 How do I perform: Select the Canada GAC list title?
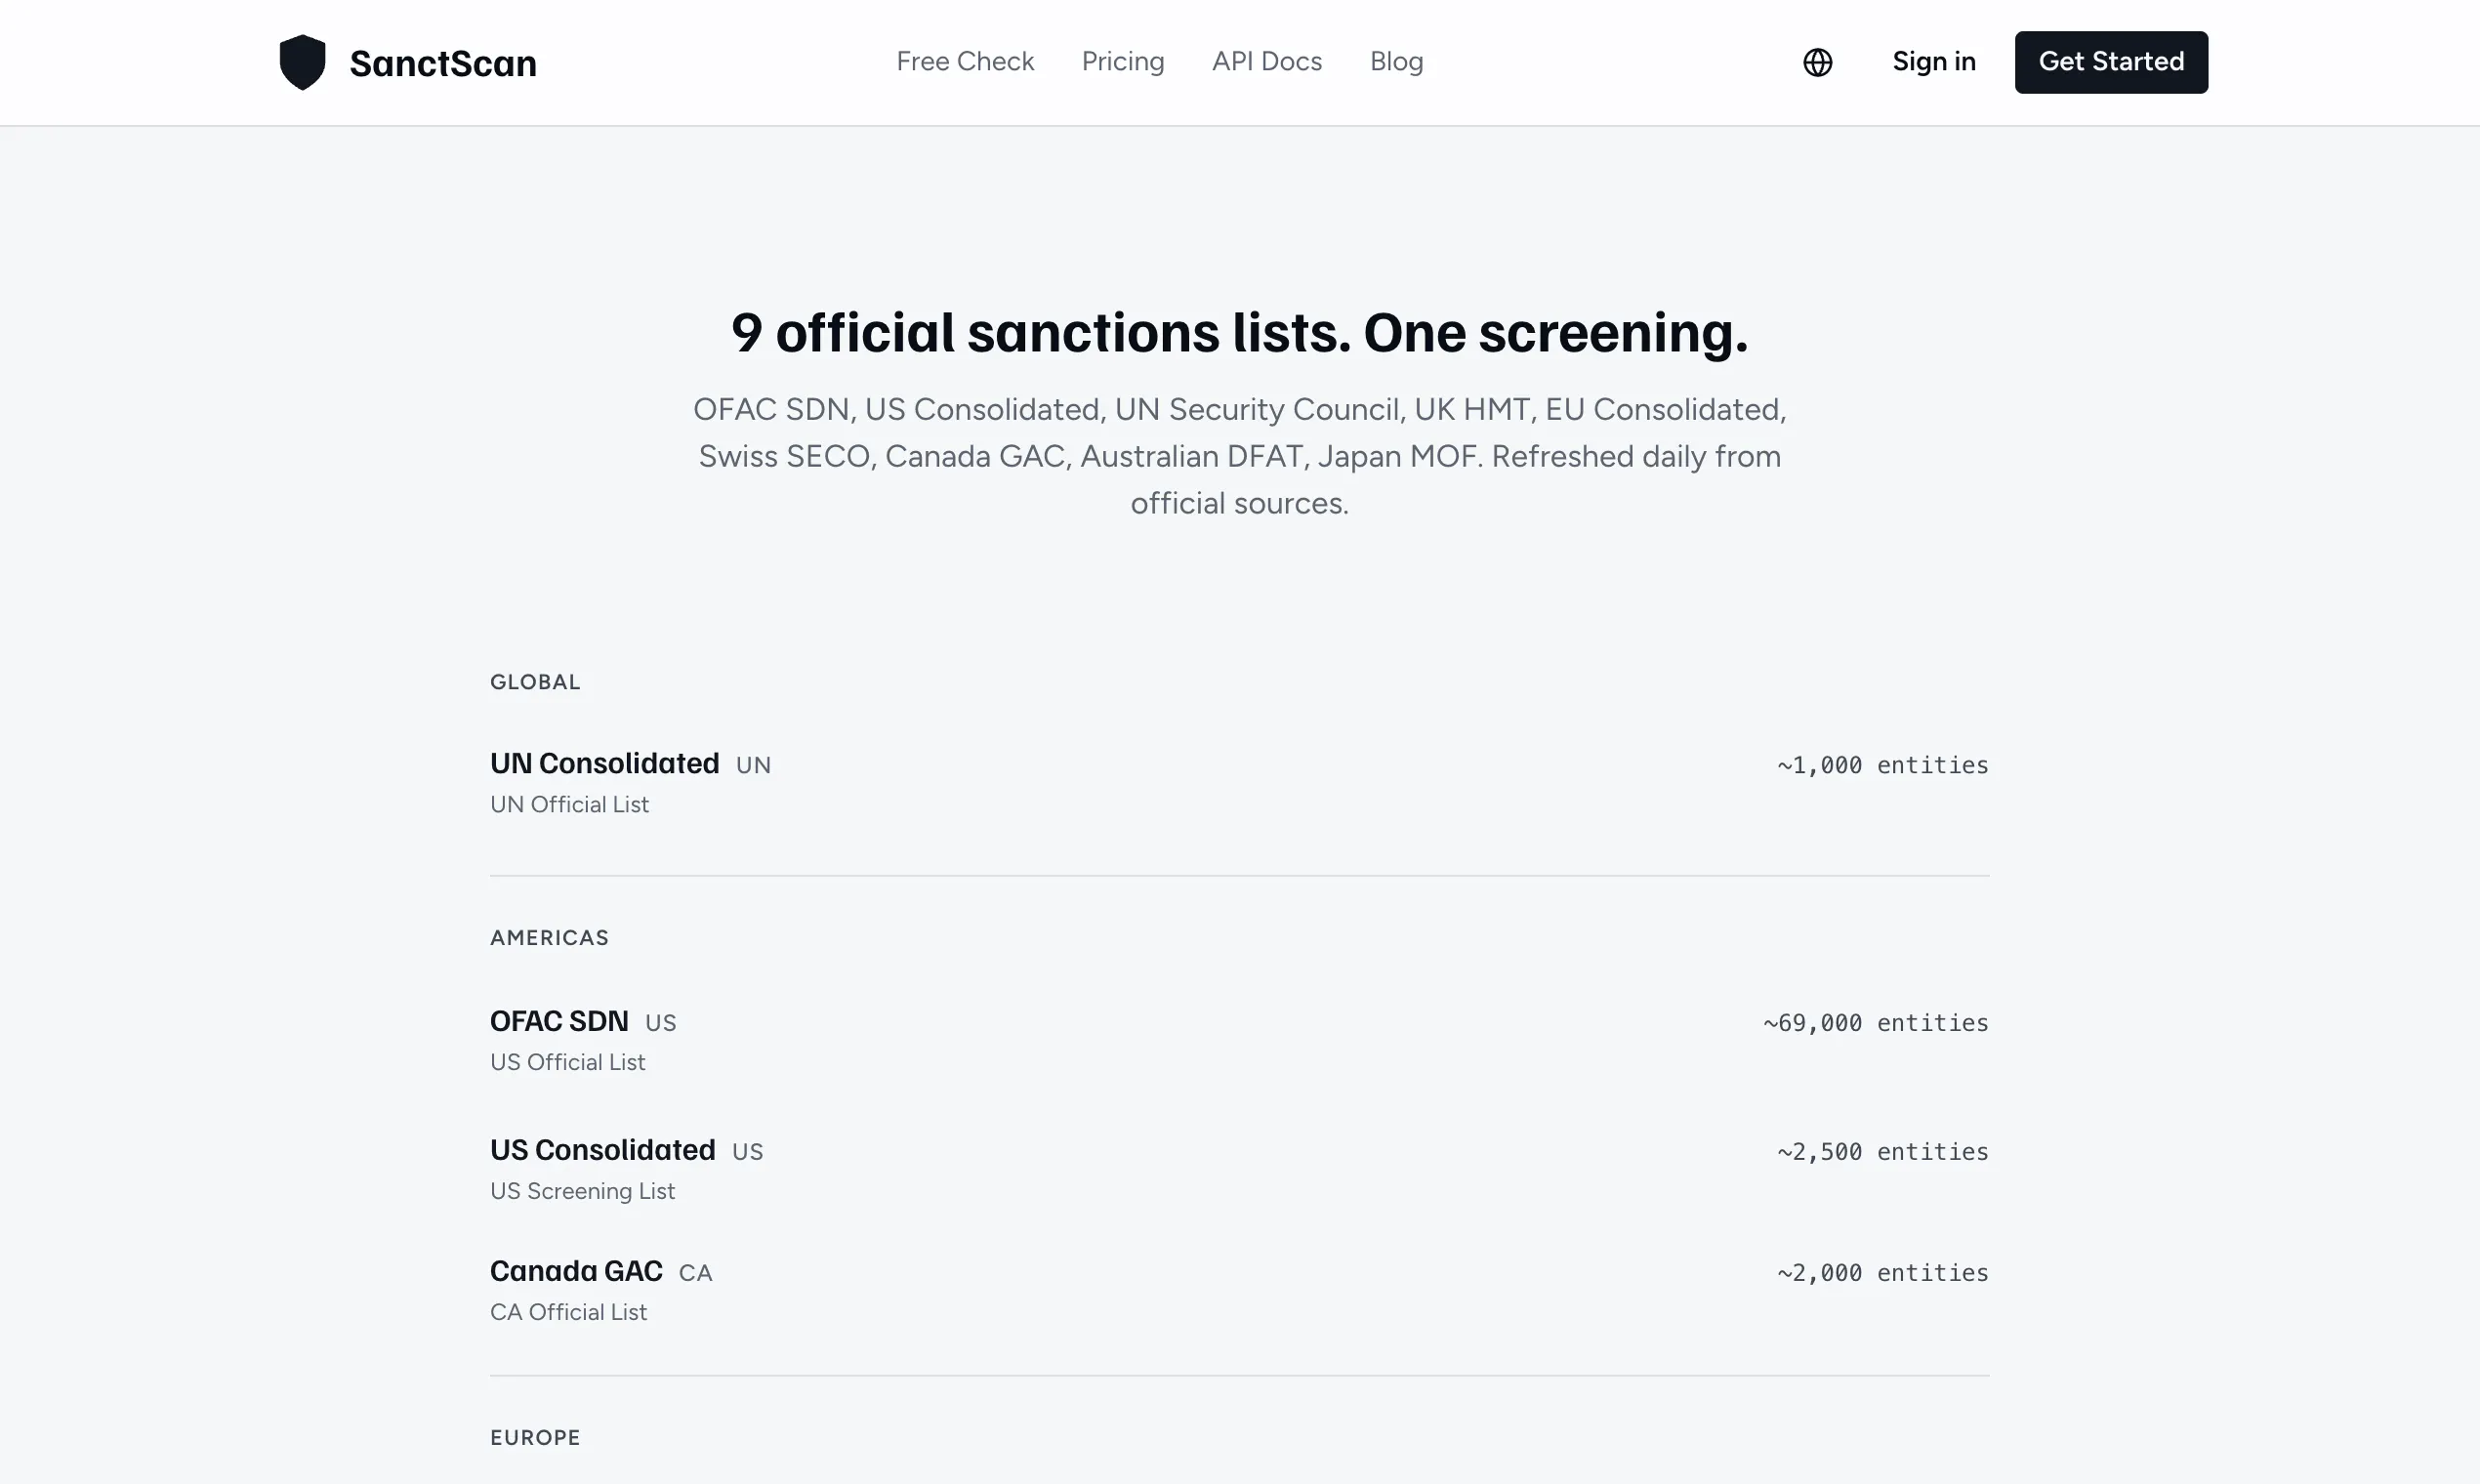(x=576, y=1271)
